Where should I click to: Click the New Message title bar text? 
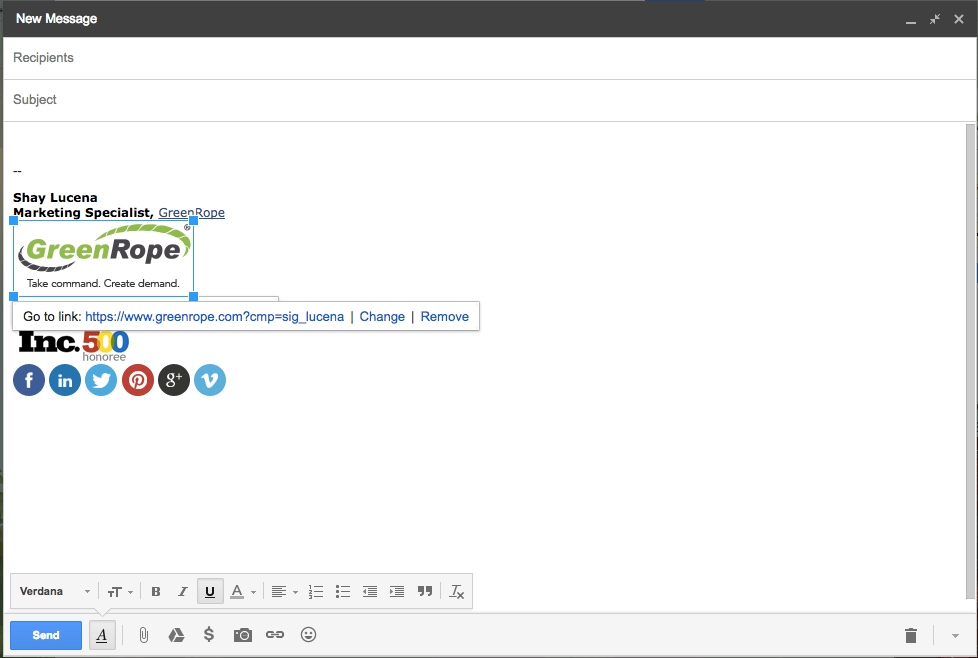(57, 19)
